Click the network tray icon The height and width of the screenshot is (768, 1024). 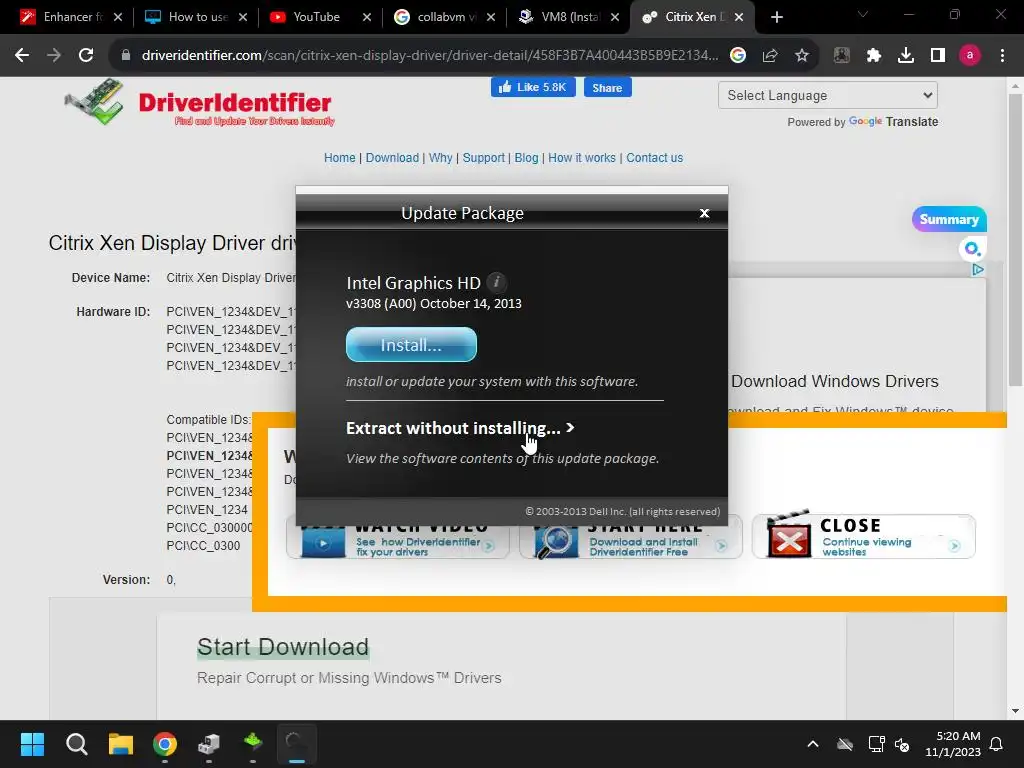pos(876,744)
